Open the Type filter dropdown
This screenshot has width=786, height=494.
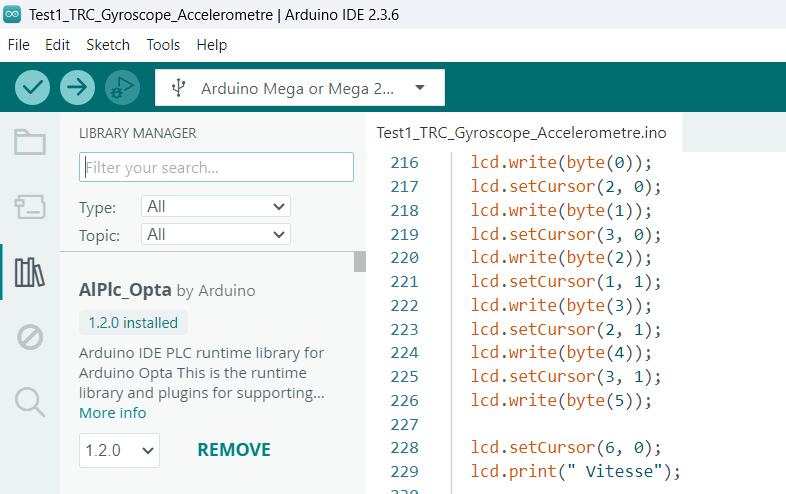point(215,207)
